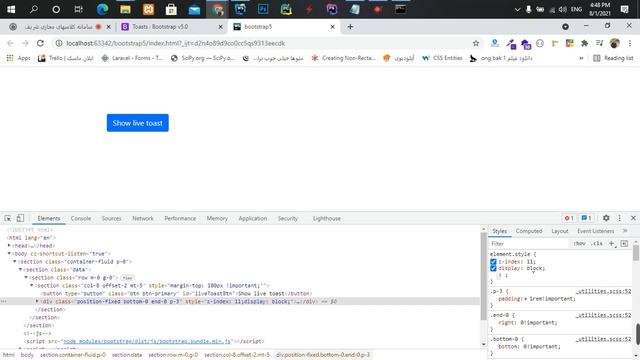Show more Styles sidebar tabs
Image resolution: width=640 pixels, height=360 pixels.
click(x=625, y=231)
